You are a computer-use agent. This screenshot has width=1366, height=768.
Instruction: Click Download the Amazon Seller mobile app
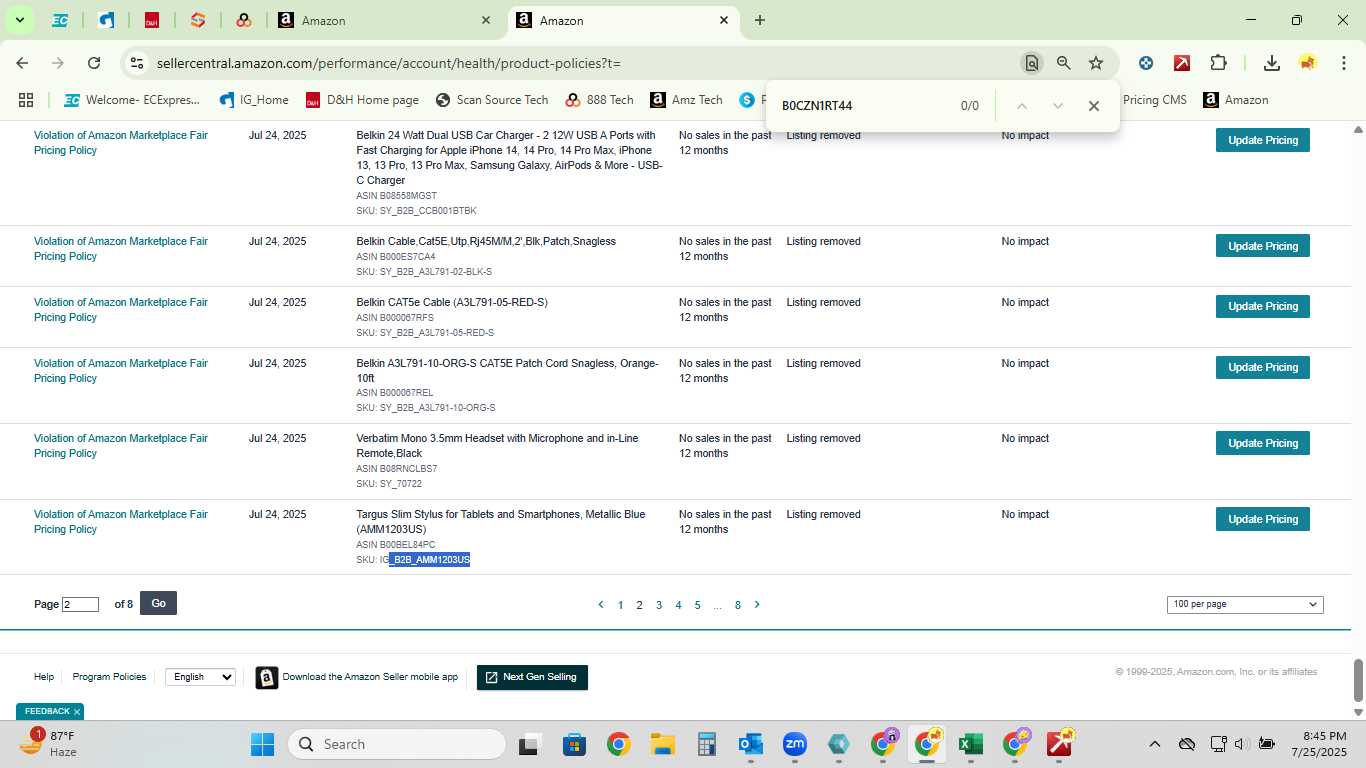[357, 677]
